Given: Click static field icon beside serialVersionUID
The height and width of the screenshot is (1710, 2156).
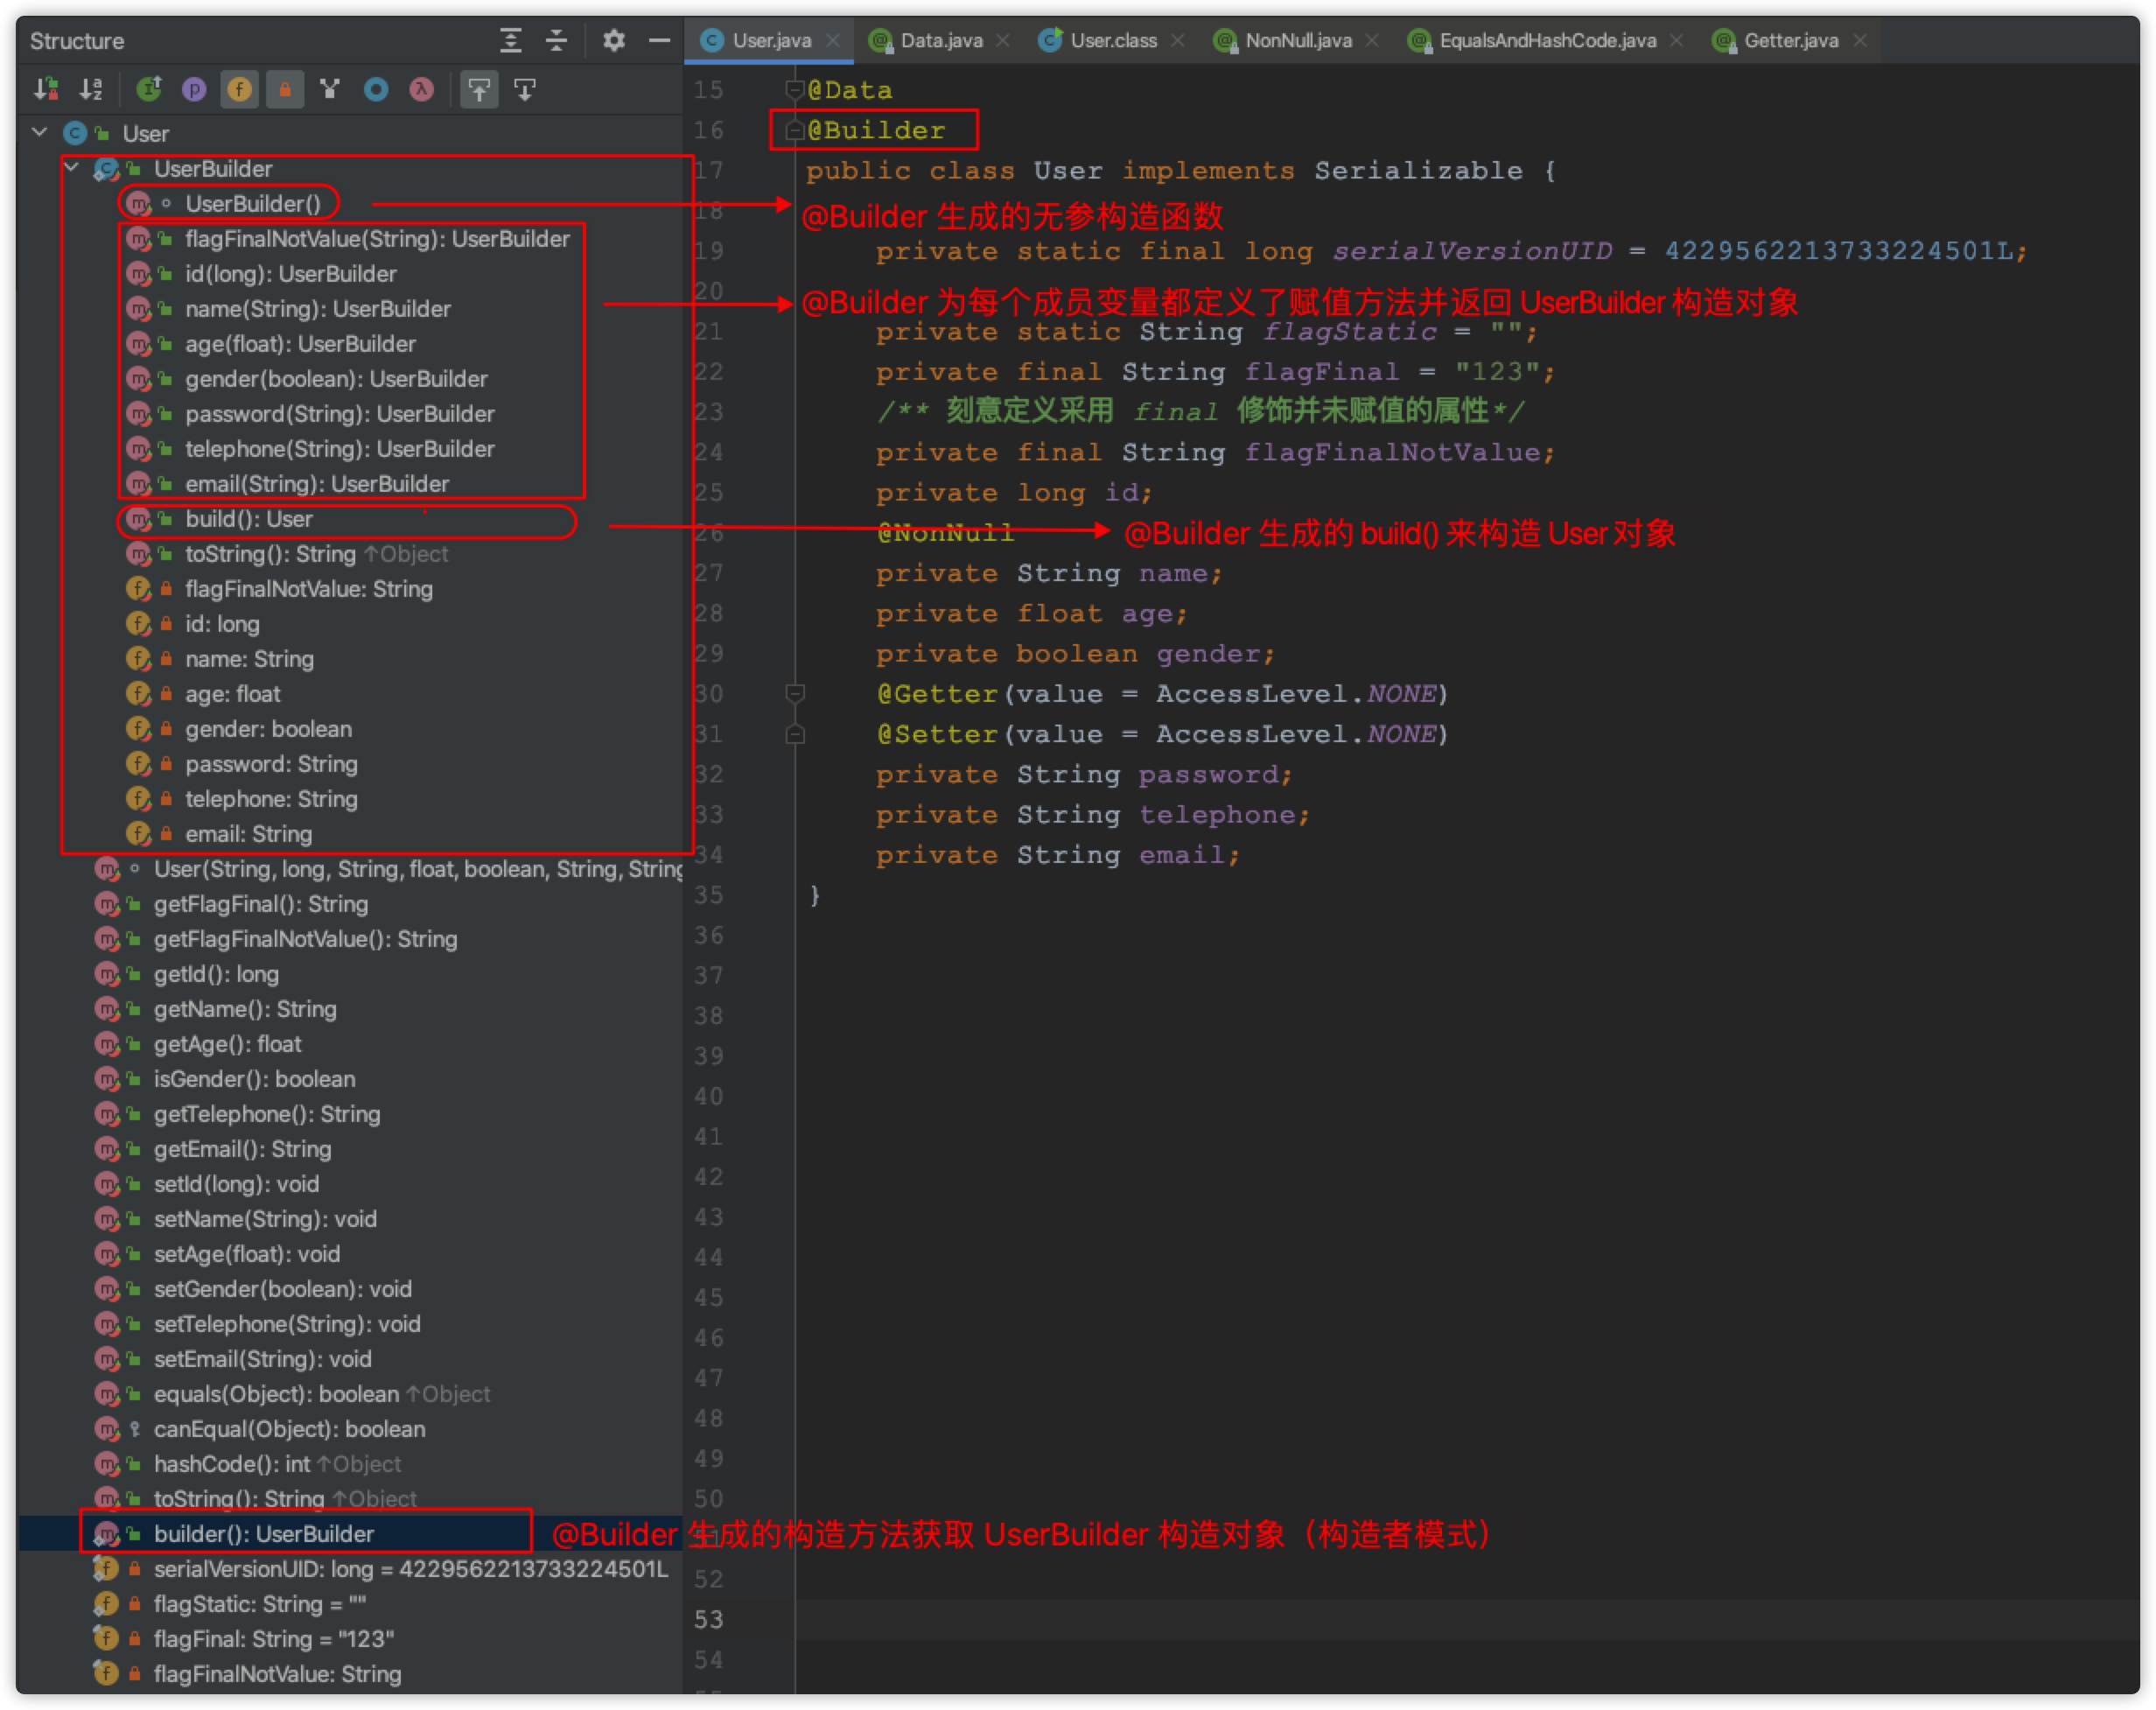Looking at the screenshot, I should [x=106, y=1569].
